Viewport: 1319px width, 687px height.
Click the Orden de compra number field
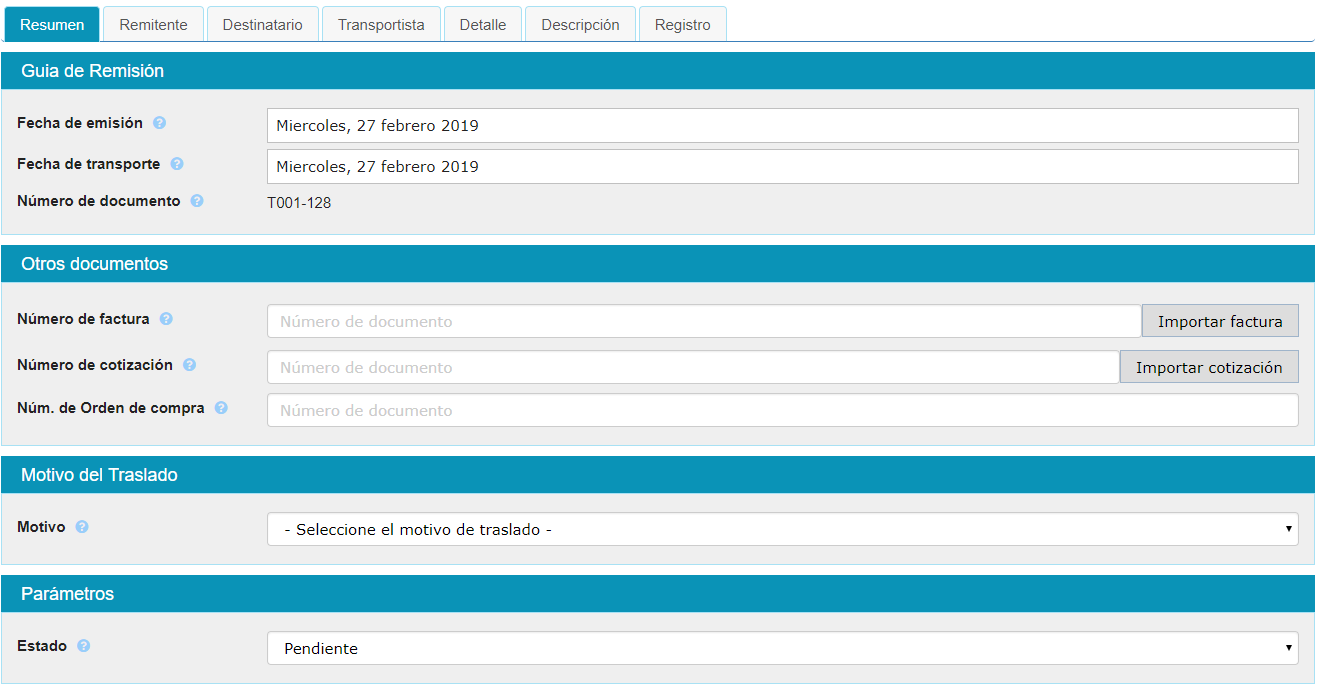coord(782,411)
